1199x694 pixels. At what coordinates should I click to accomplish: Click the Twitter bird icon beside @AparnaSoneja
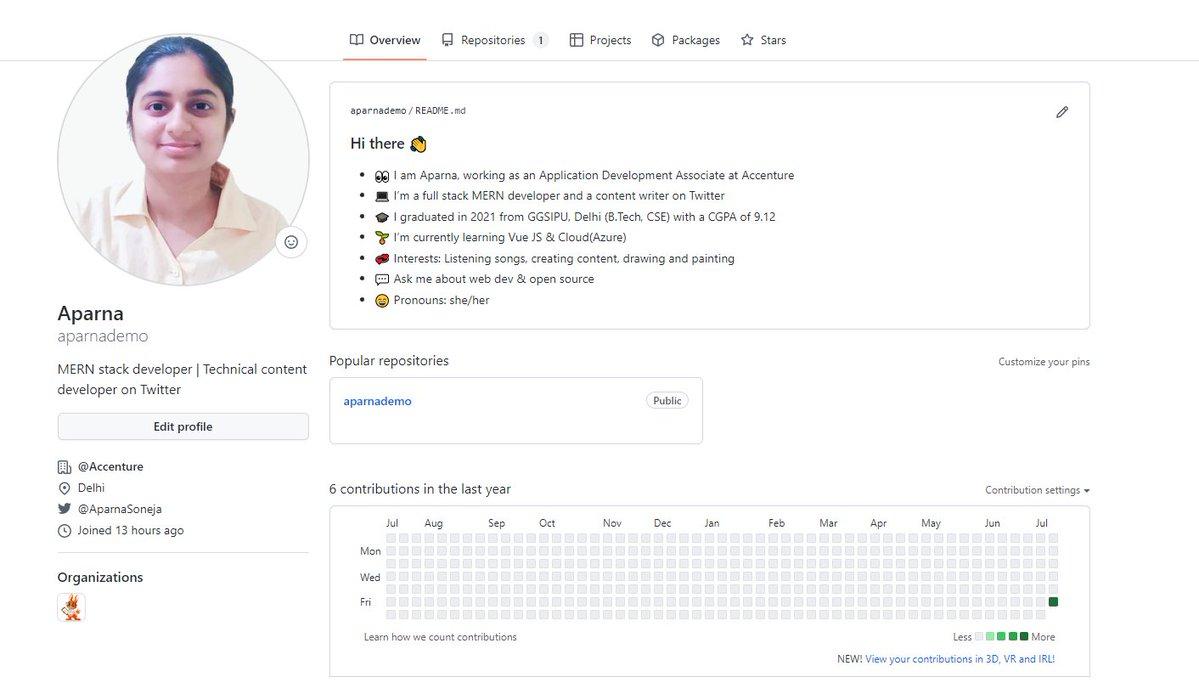(65, 509)
